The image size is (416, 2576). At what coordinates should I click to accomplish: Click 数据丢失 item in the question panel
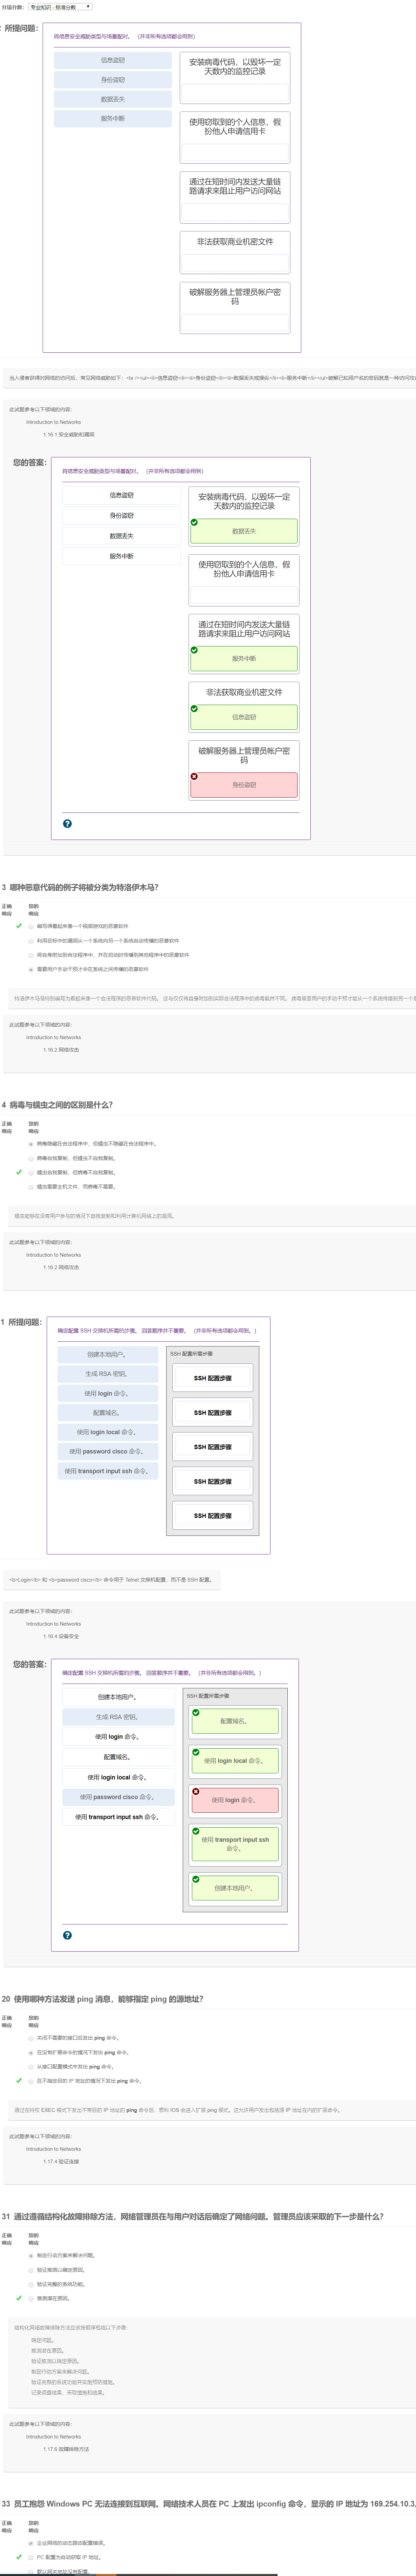click(x=113, y=99)
